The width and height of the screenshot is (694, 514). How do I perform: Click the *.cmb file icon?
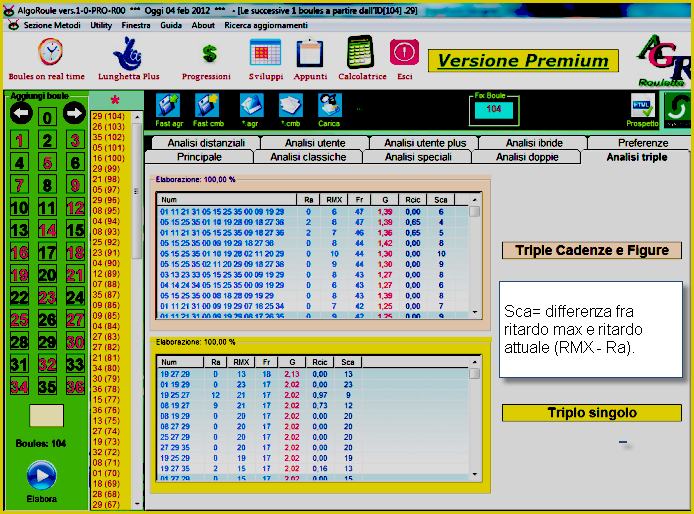290,105
